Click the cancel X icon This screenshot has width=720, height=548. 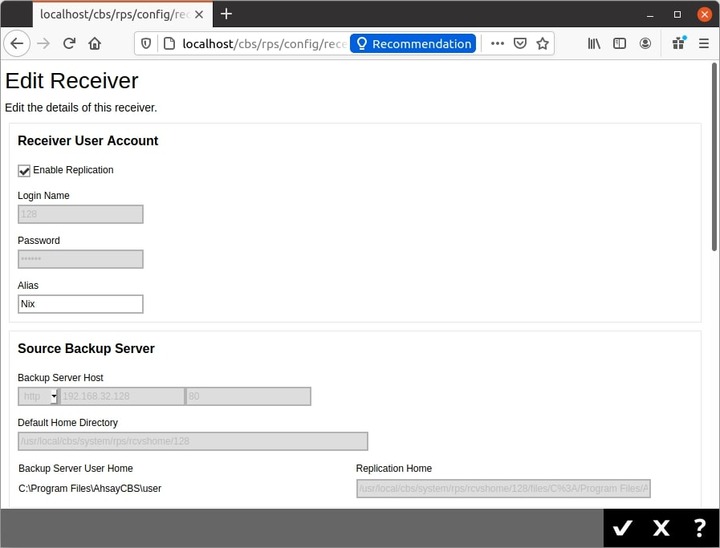[x=661, y=528]
